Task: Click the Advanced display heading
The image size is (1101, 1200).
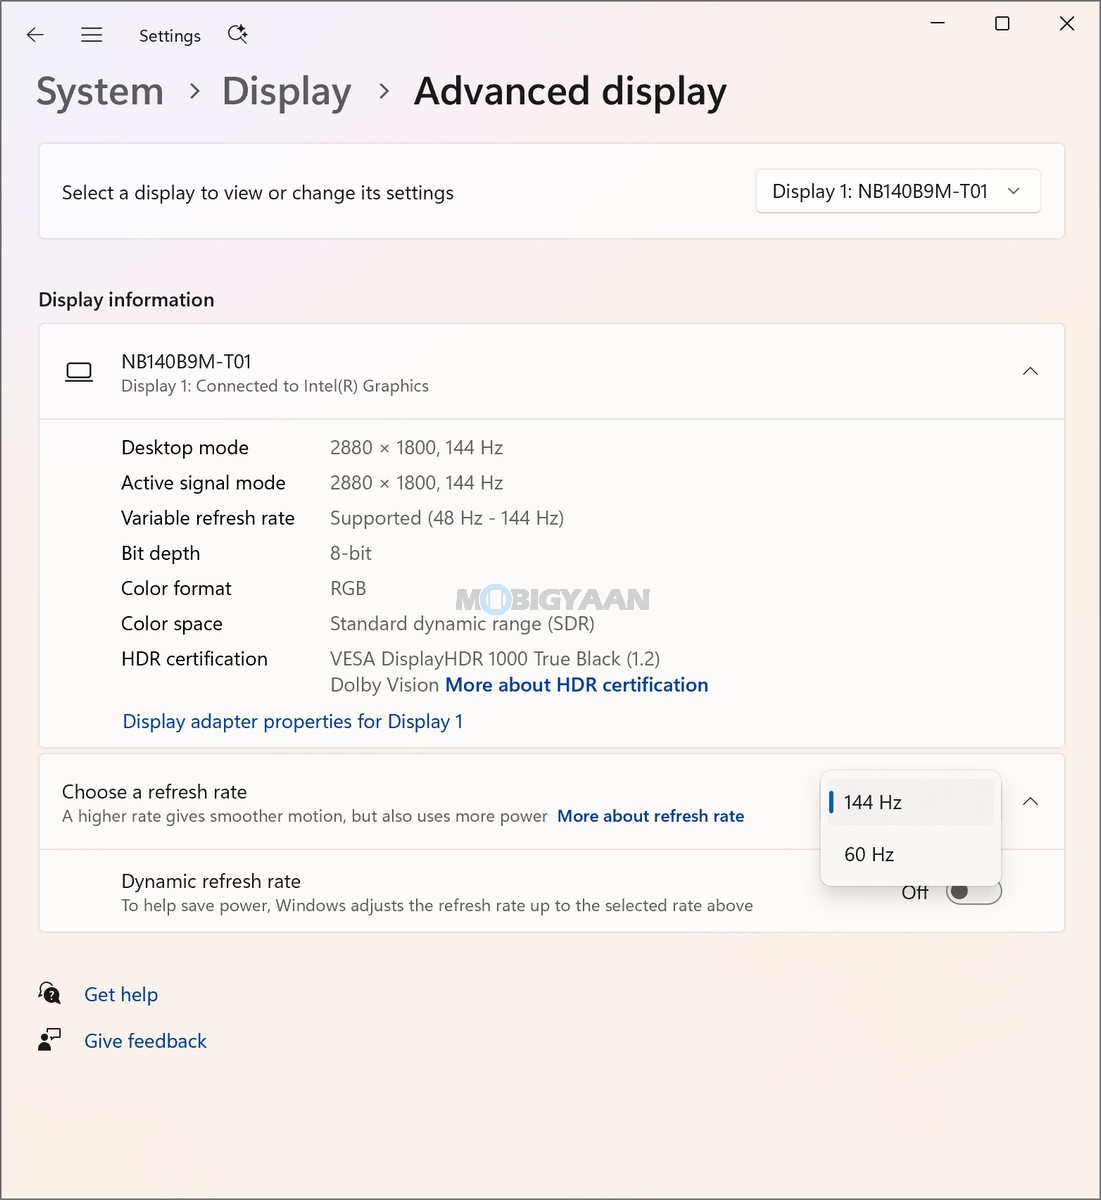Action: coord(570,91)
